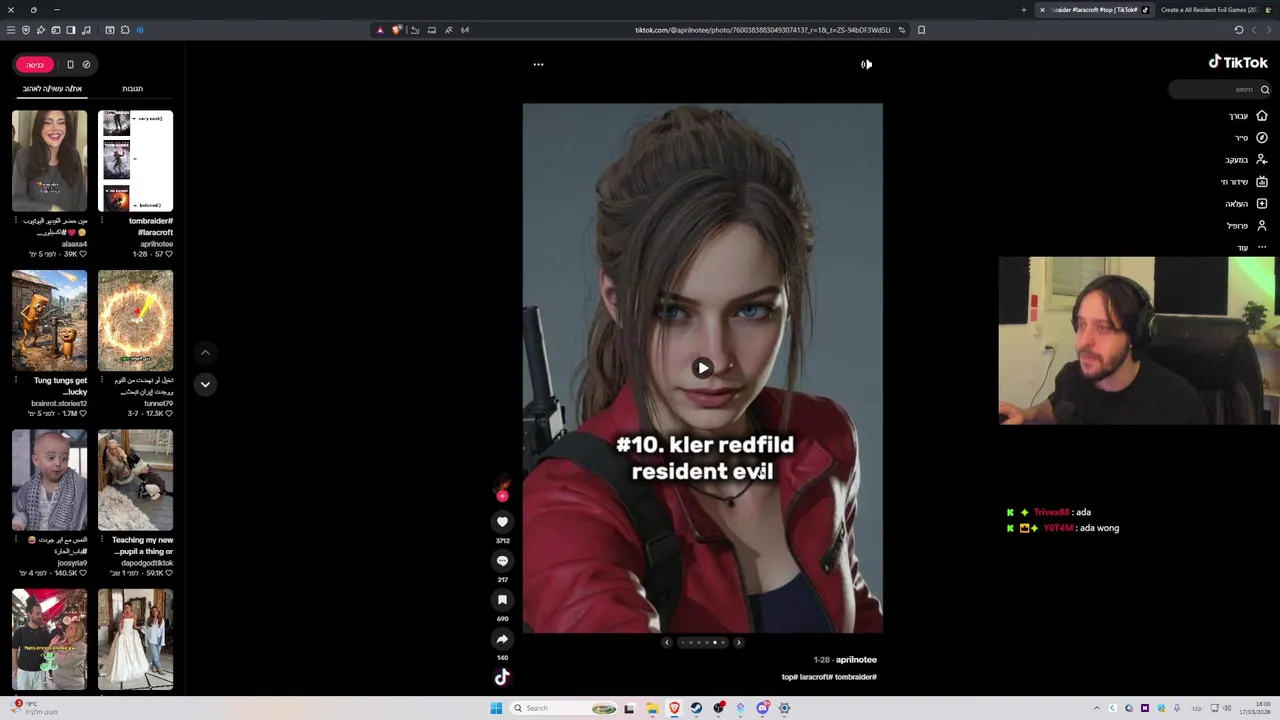
Task: Go to previous slide arrow
Action: 667,642
